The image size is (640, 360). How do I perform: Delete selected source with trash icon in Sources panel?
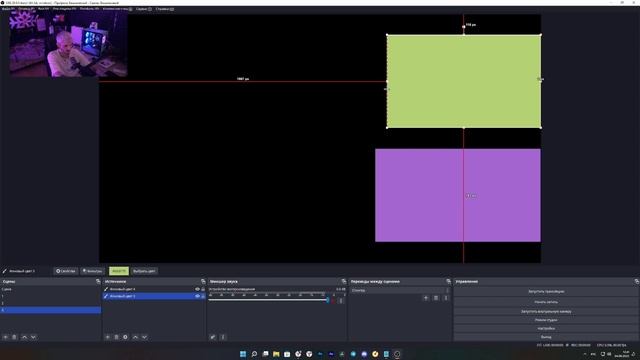(x=116, y=337)
